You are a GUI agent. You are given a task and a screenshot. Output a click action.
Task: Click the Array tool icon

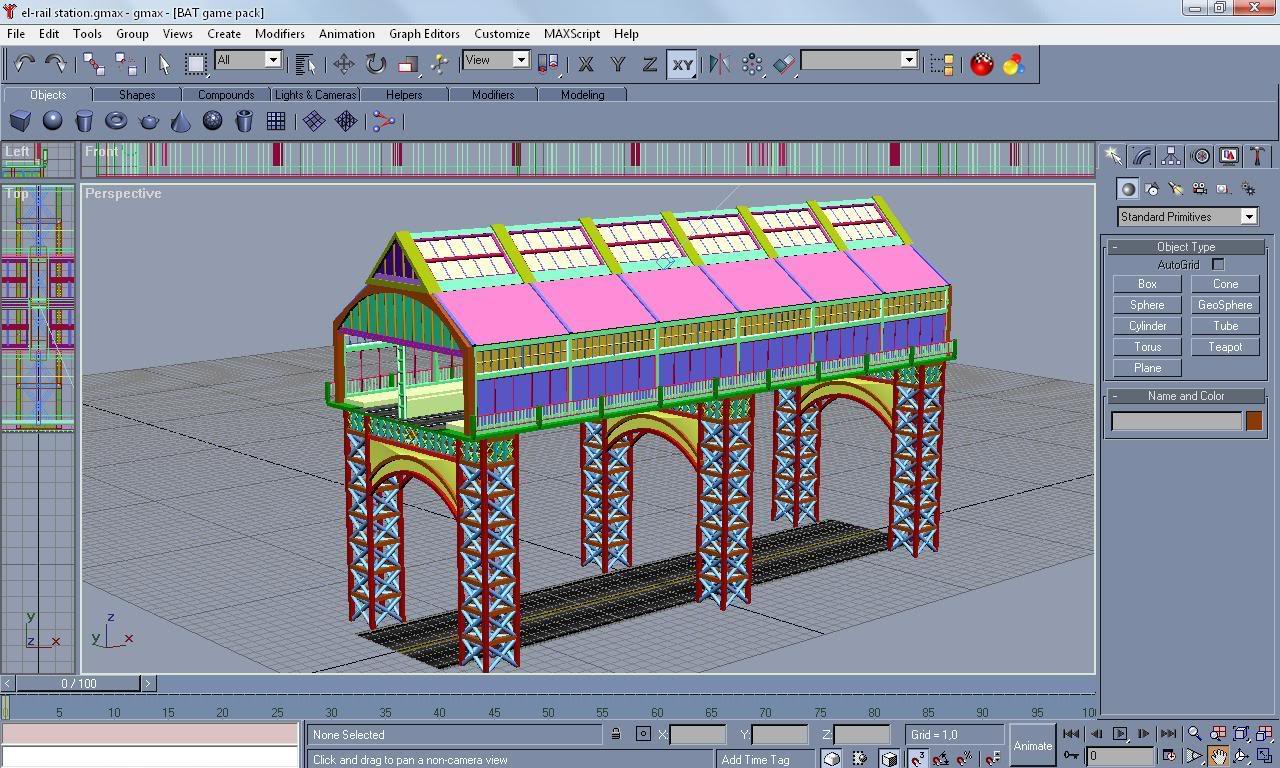click(752, 64)
